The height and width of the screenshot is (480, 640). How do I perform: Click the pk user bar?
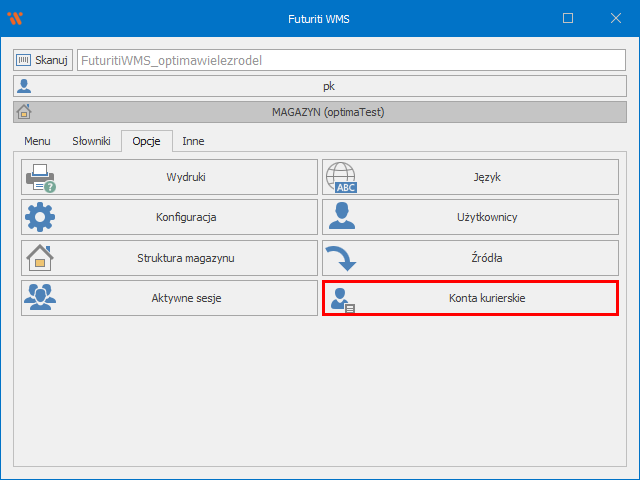click(328, 86)
